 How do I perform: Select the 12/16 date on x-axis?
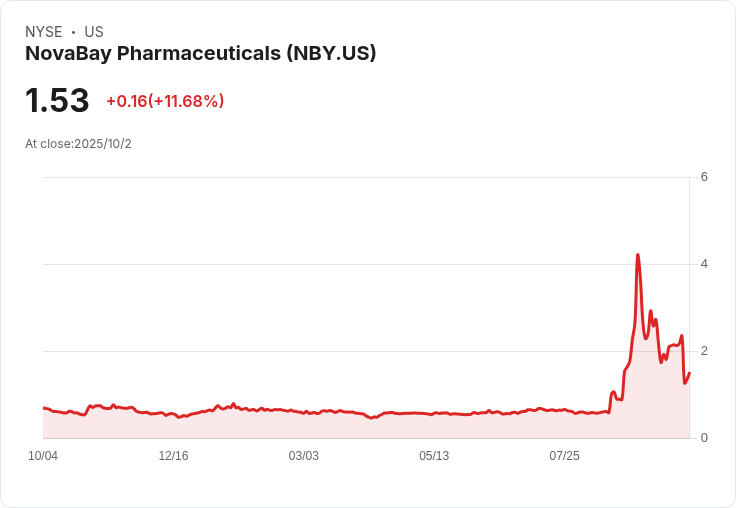[173, 456]
